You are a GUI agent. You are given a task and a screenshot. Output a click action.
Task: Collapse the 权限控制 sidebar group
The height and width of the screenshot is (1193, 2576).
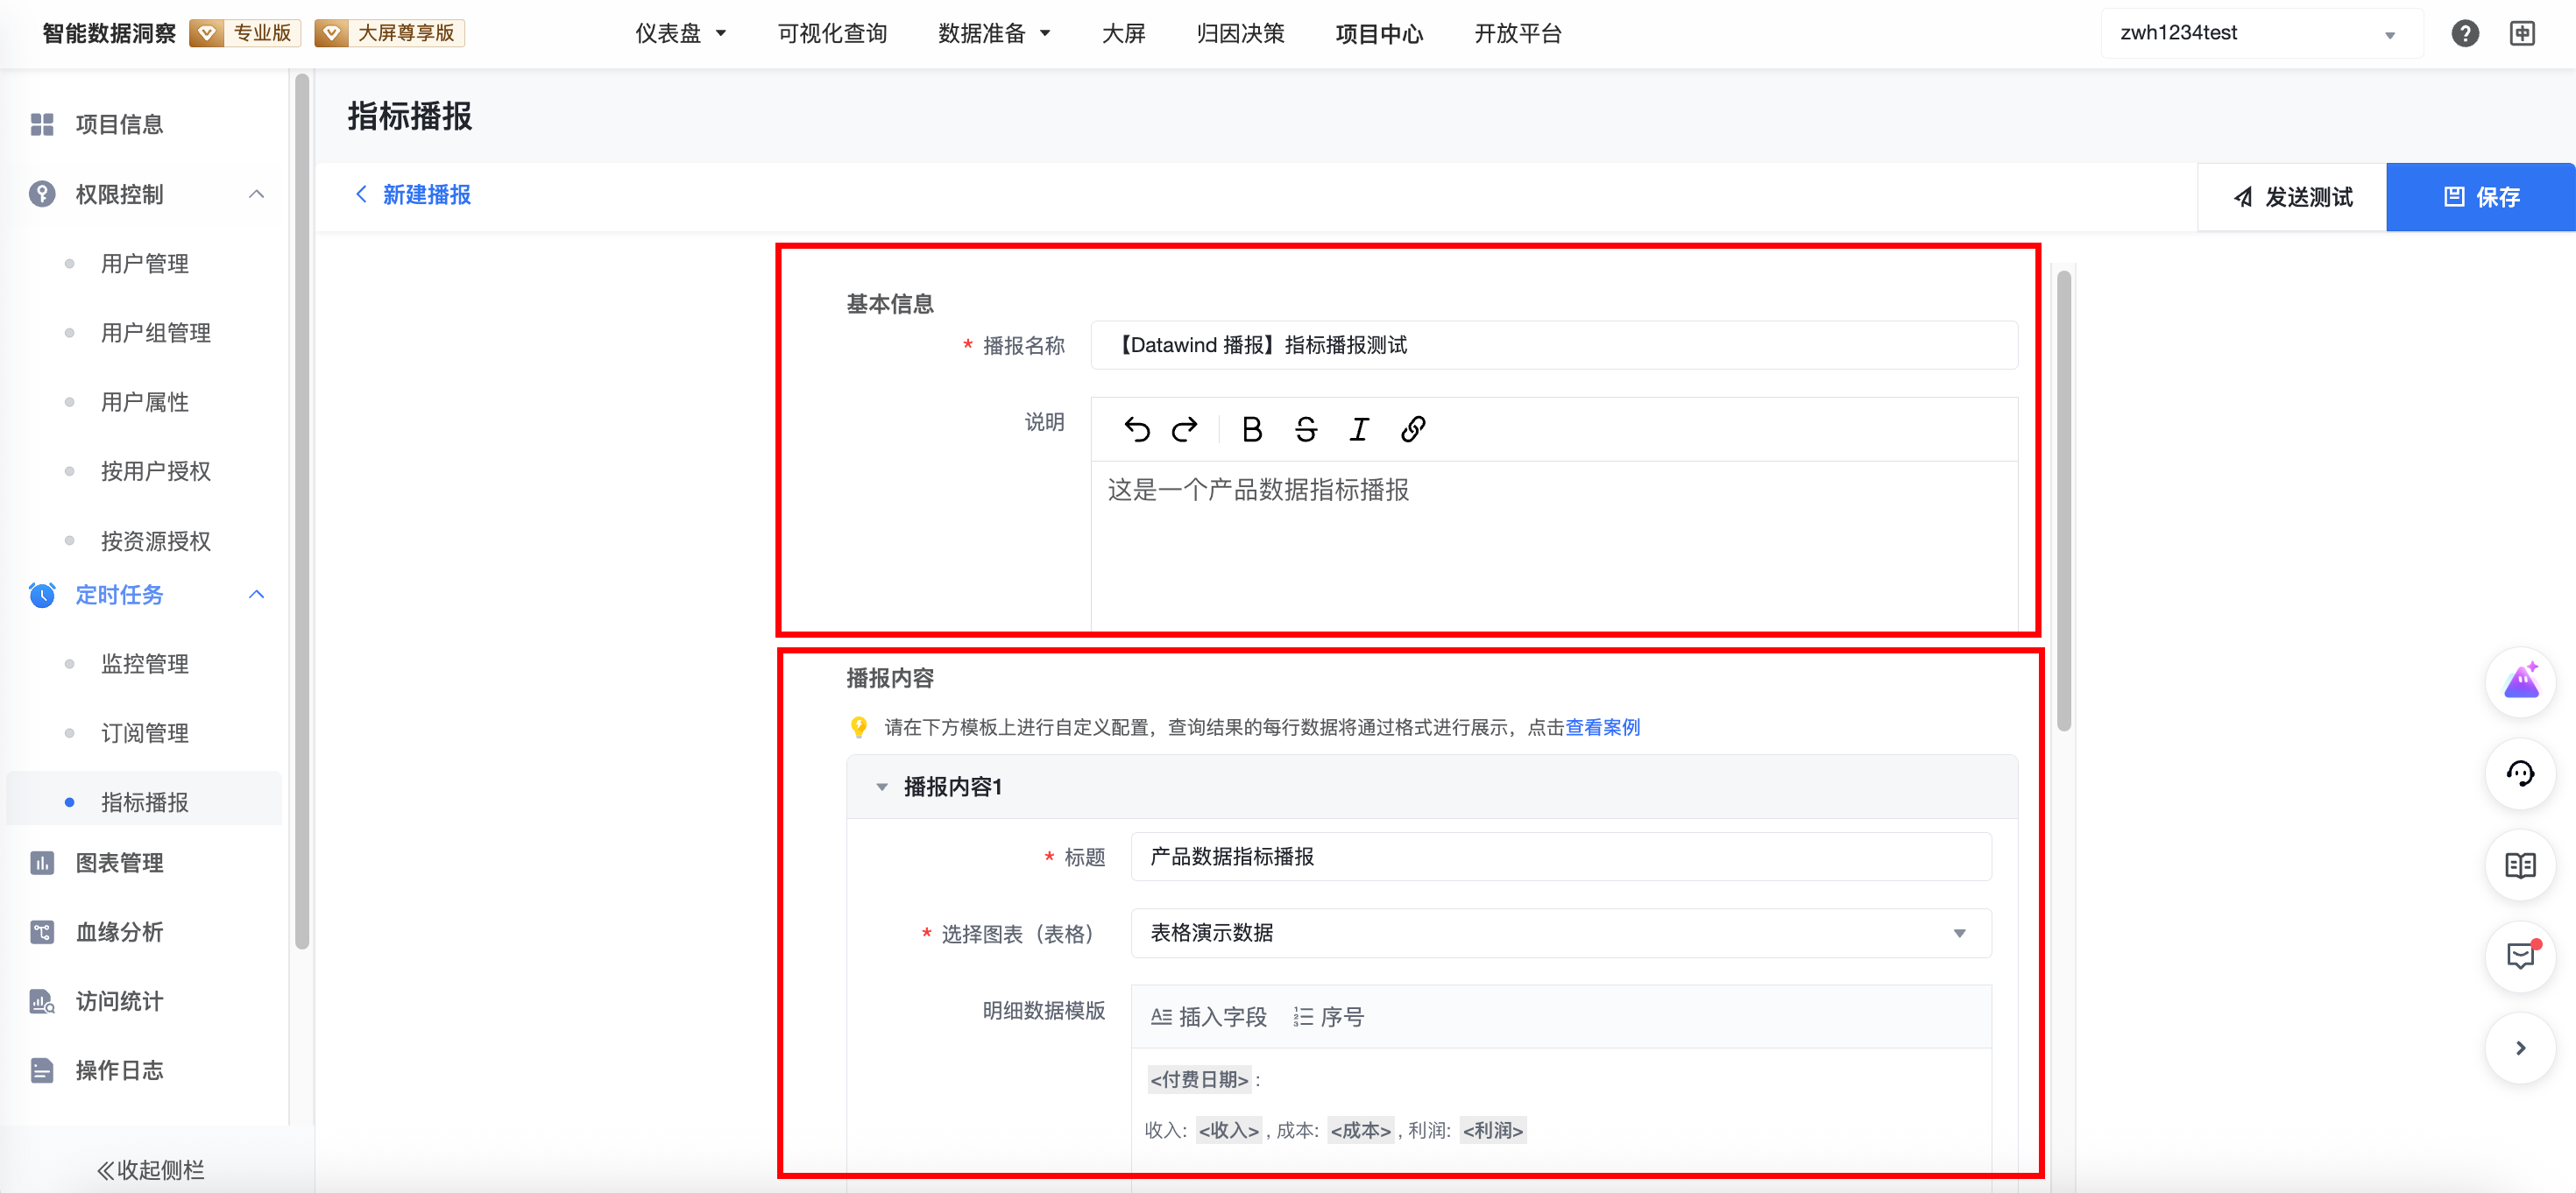[x=256, y=194]
